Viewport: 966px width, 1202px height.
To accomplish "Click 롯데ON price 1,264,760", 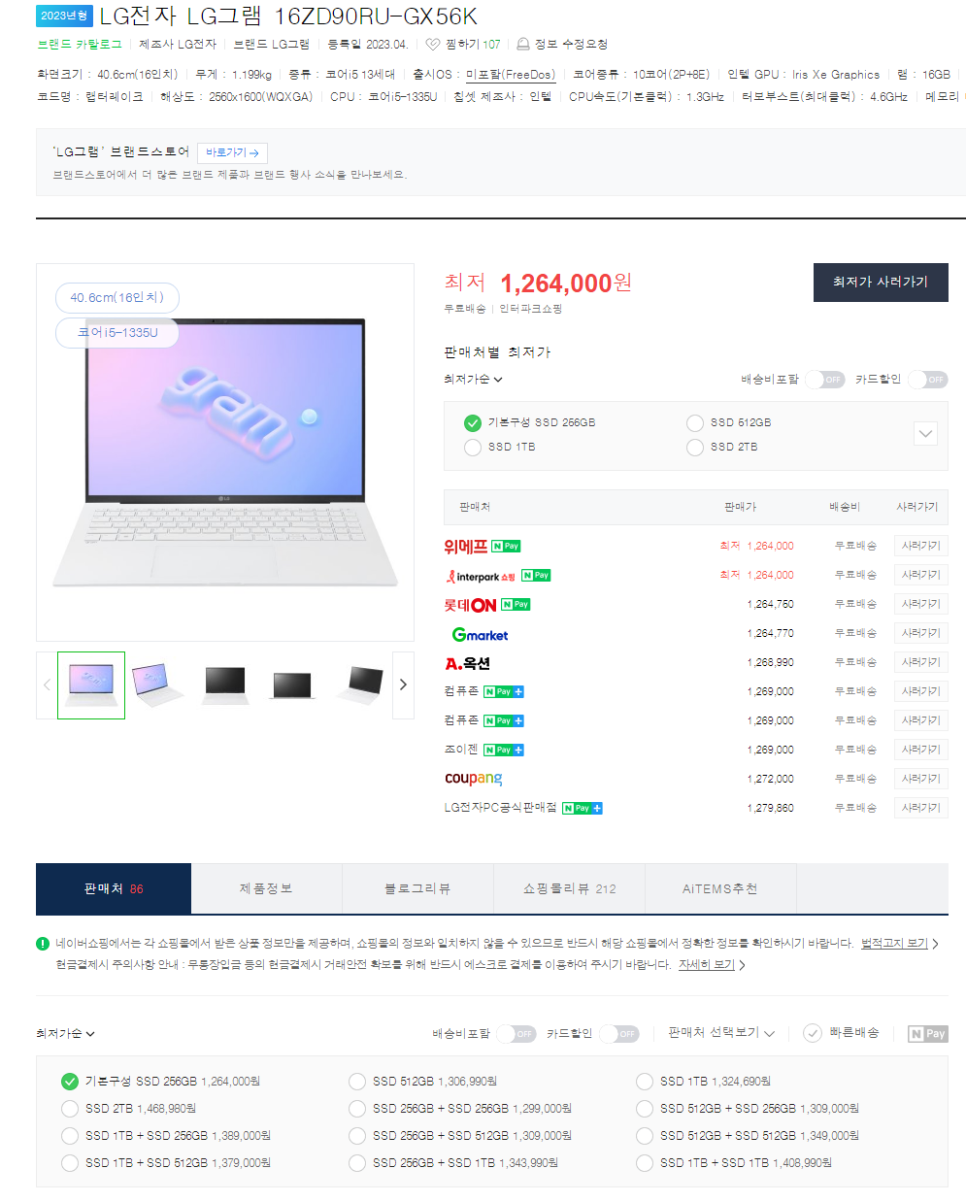I will point(770,604).
